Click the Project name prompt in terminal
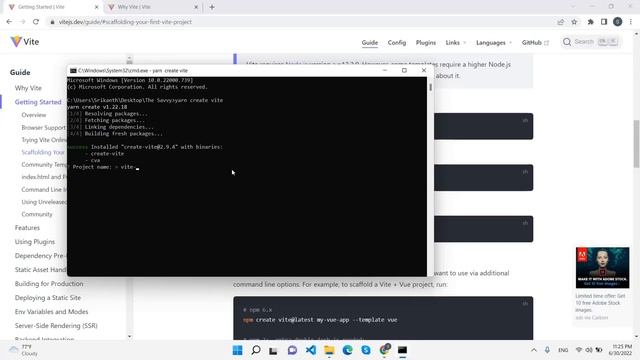The image size is (640, 360). tap(104, 167)
